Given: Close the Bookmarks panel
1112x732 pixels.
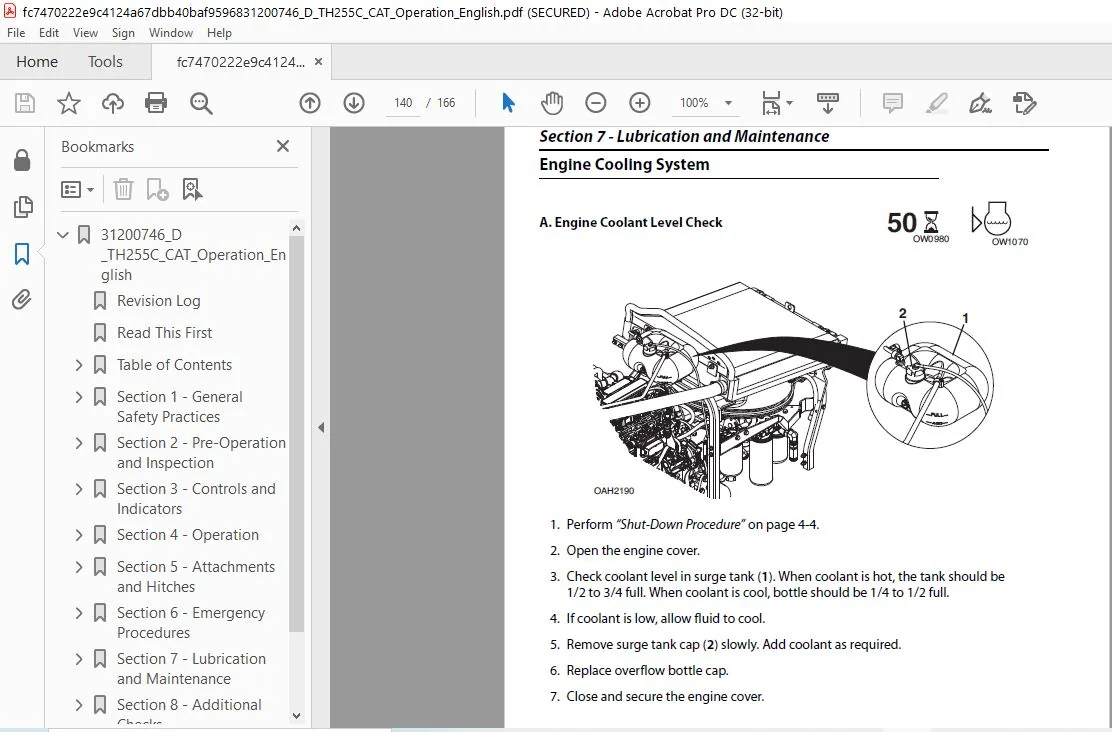Looking at the screenshot, I should click(x=282, y=146).
